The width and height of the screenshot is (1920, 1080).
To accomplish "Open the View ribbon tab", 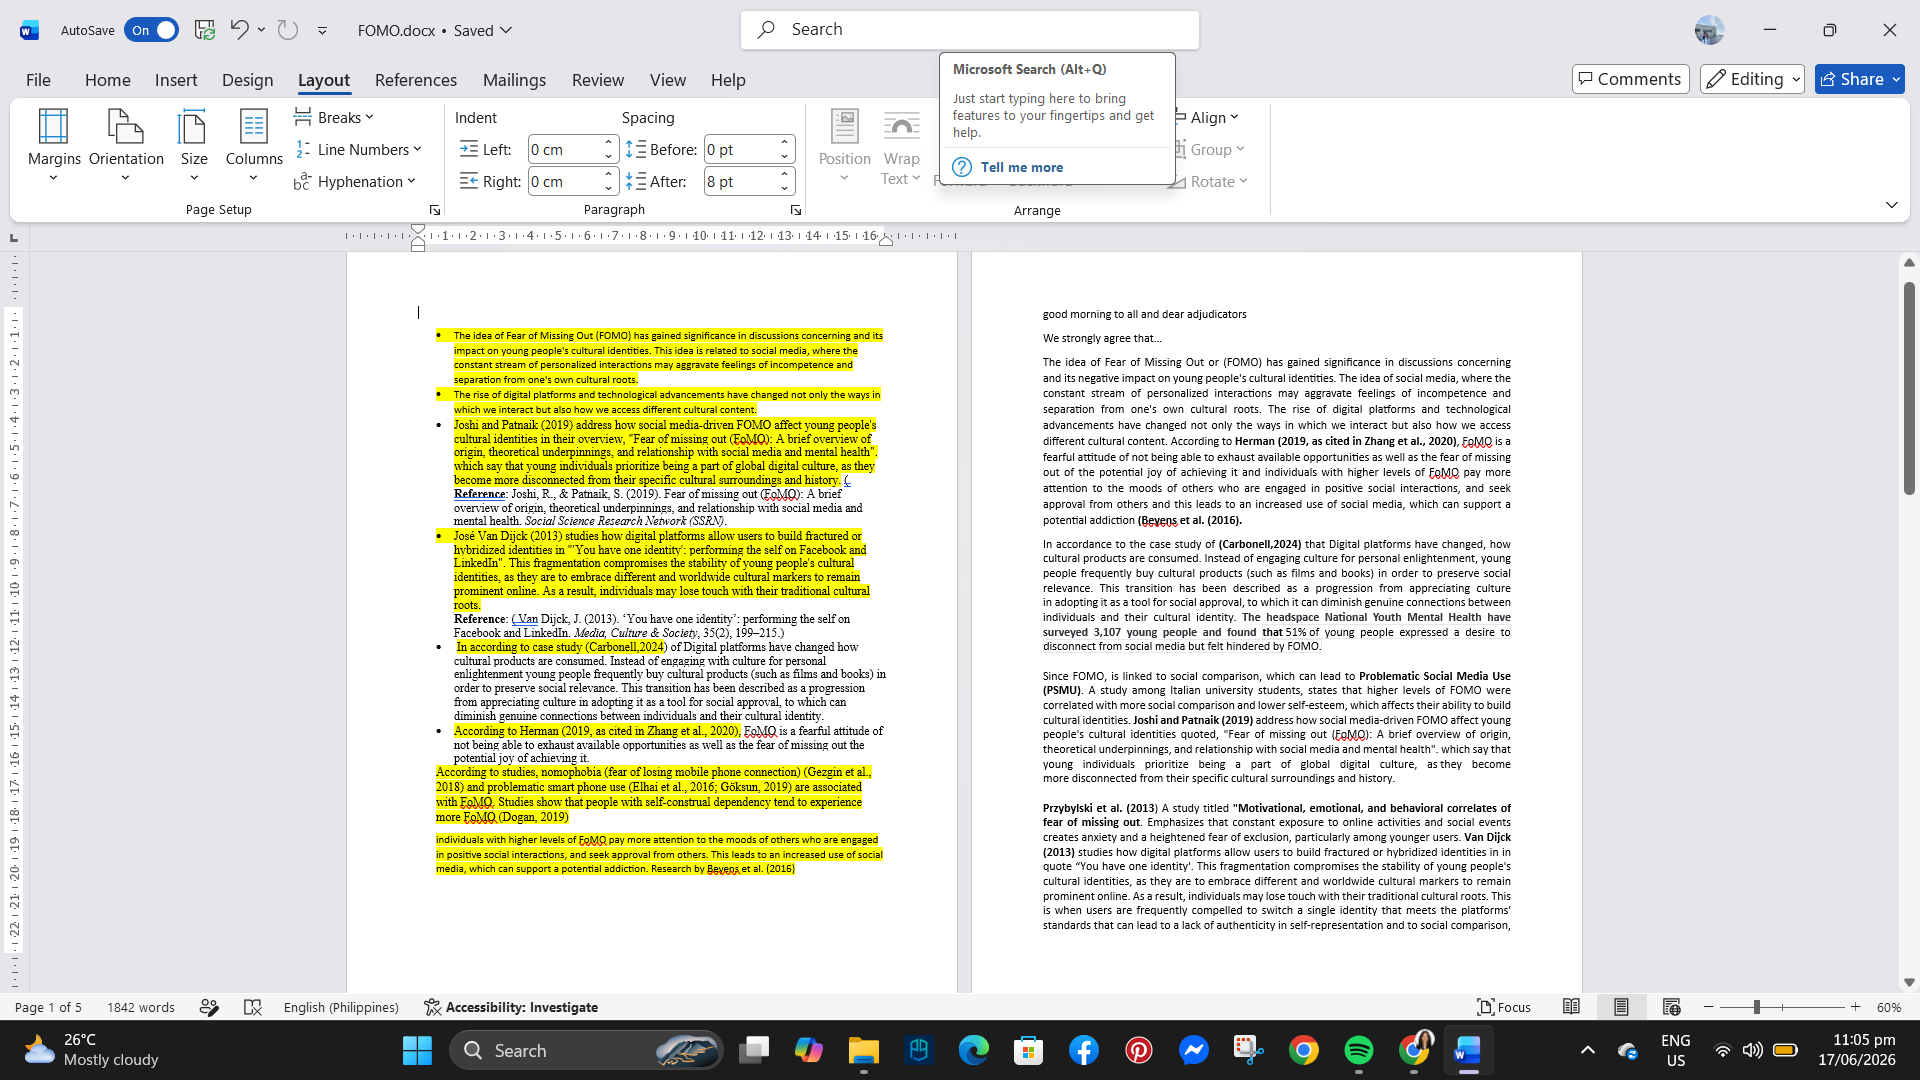I will click(668, 80).
